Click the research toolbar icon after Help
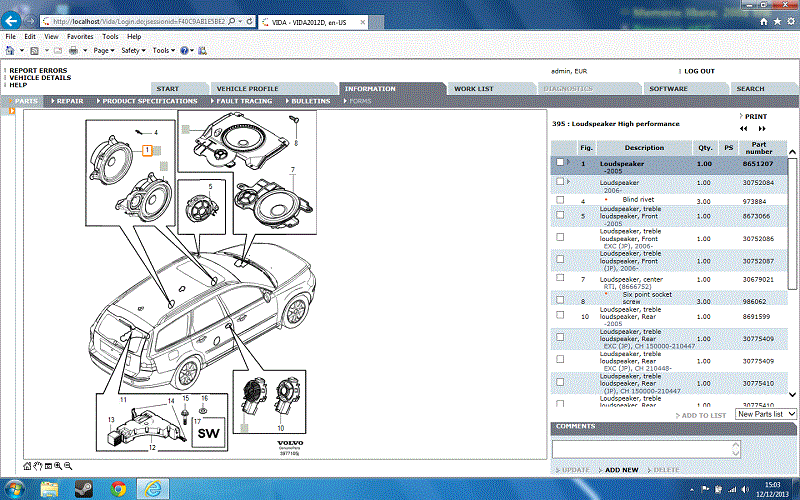 [x=203, y=51]
